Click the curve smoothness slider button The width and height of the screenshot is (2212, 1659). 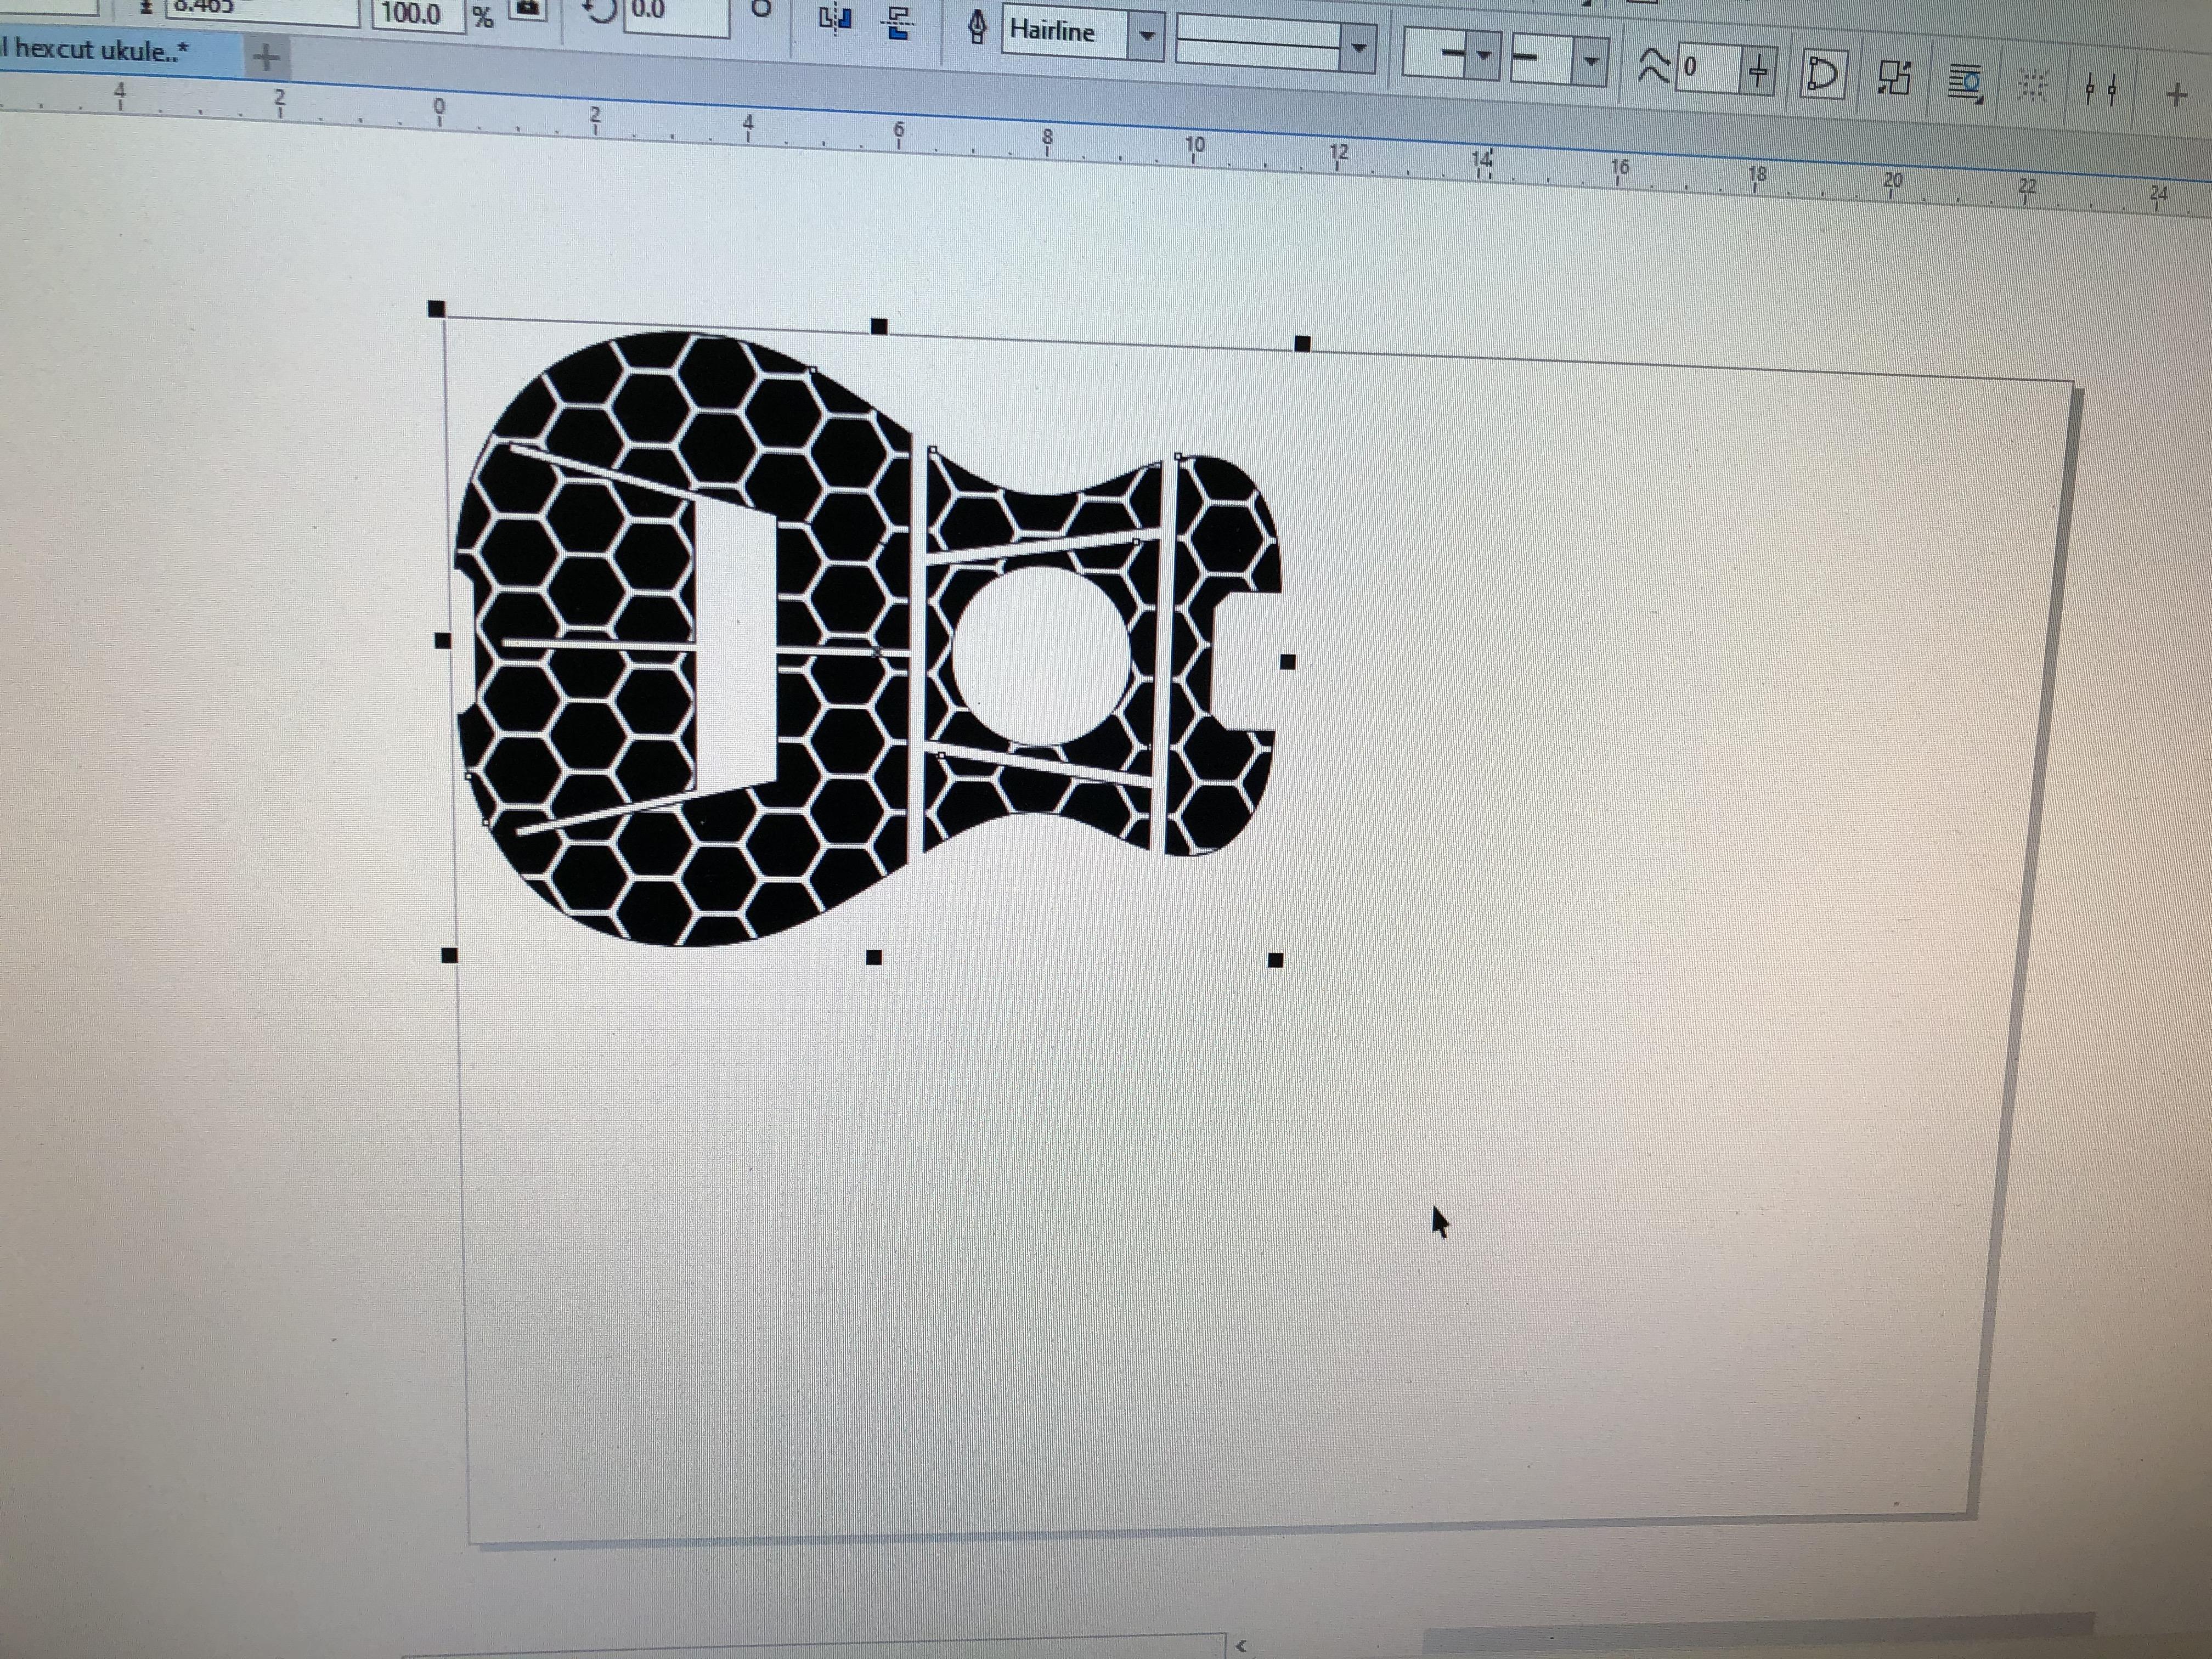click(1758, 72)
